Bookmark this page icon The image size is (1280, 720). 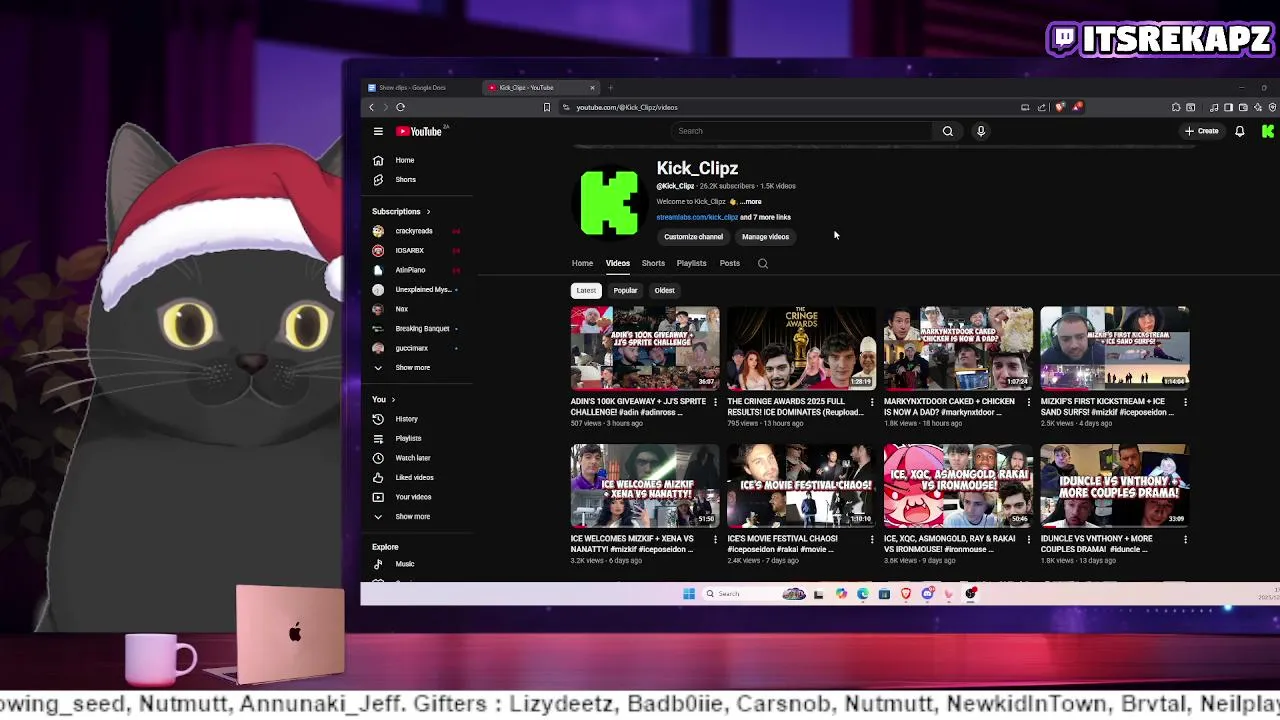point(546,107)
